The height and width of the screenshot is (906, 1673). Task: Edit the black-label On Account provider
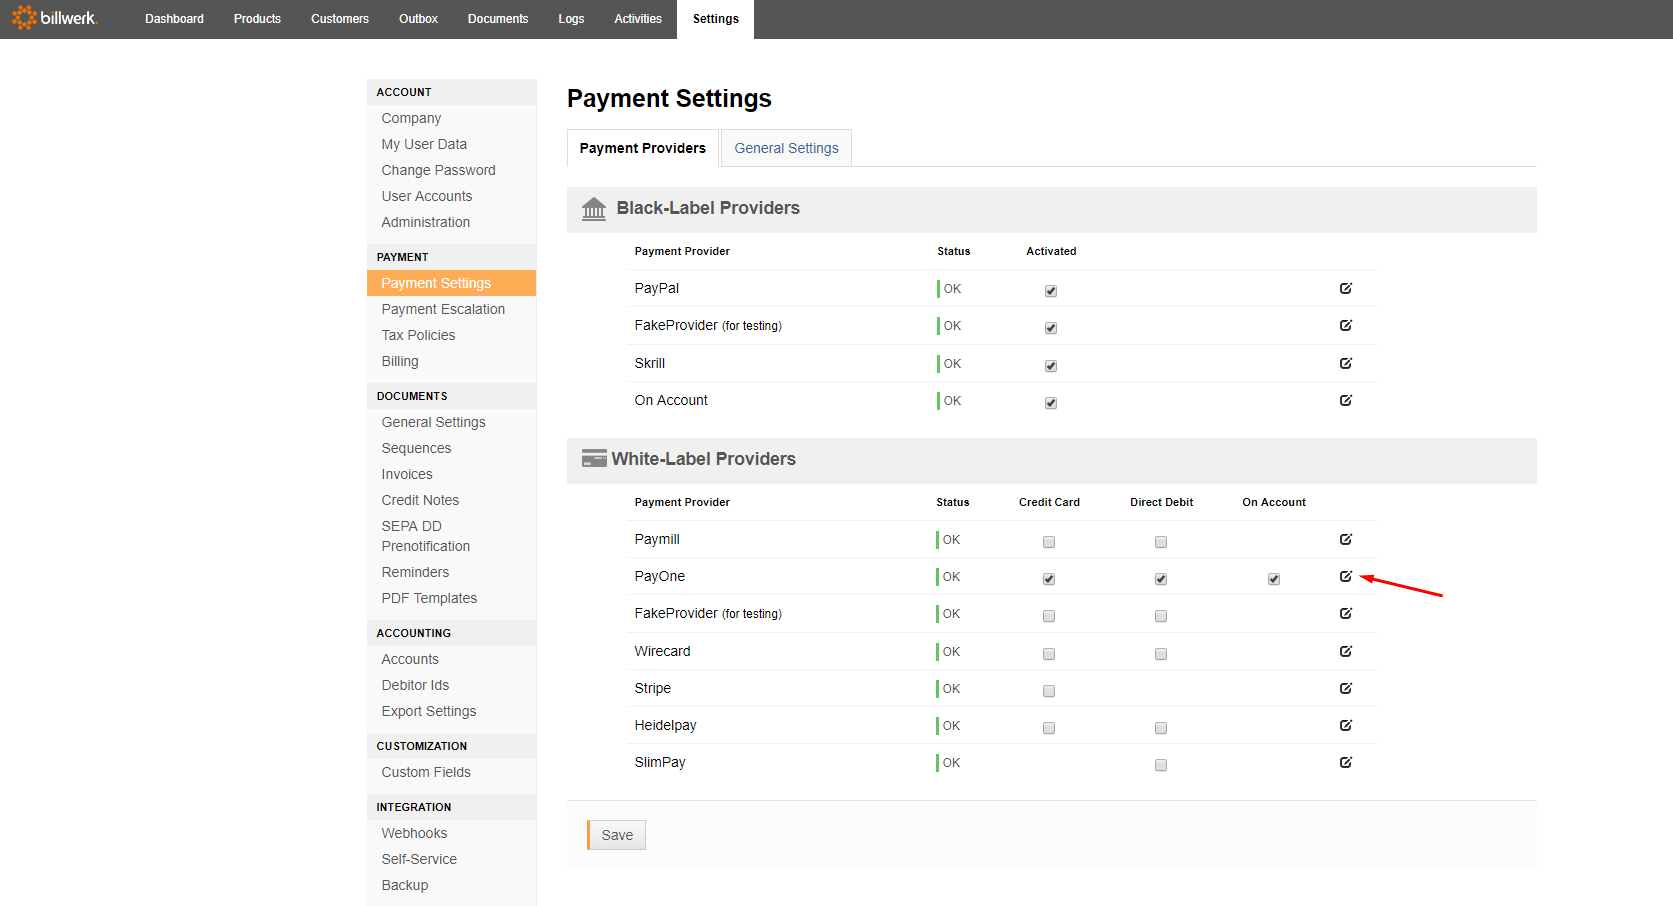point(1346,400)
